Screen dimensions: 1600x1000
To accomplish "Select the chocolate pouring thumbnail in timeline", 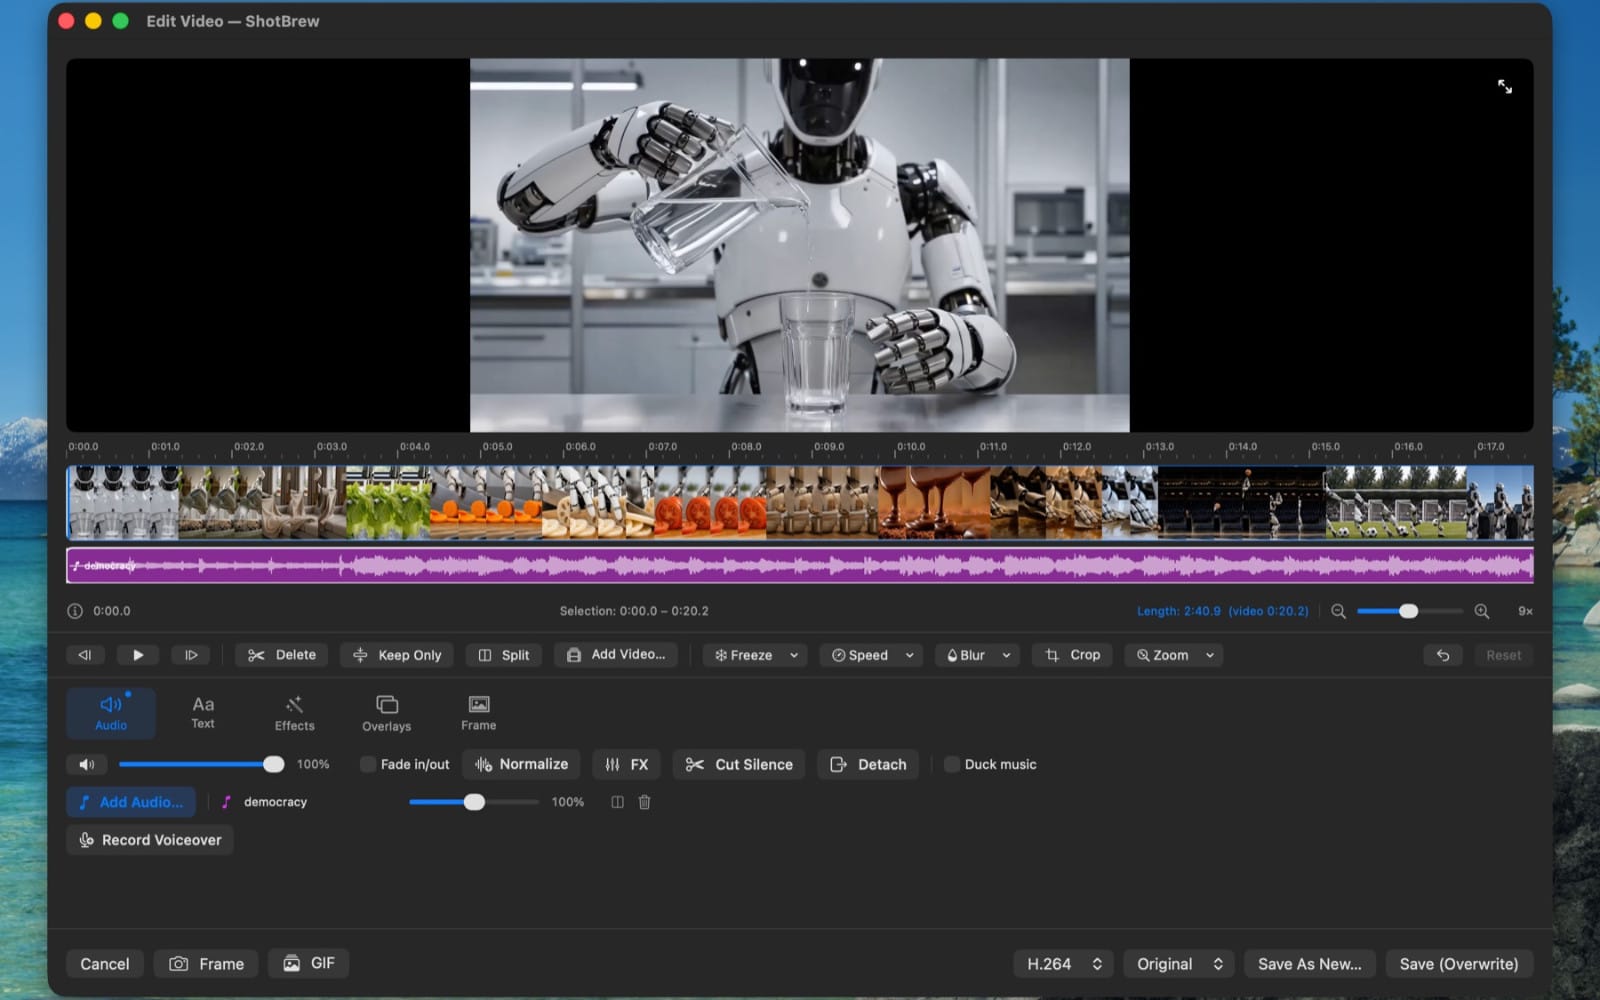I will (934, 503).
